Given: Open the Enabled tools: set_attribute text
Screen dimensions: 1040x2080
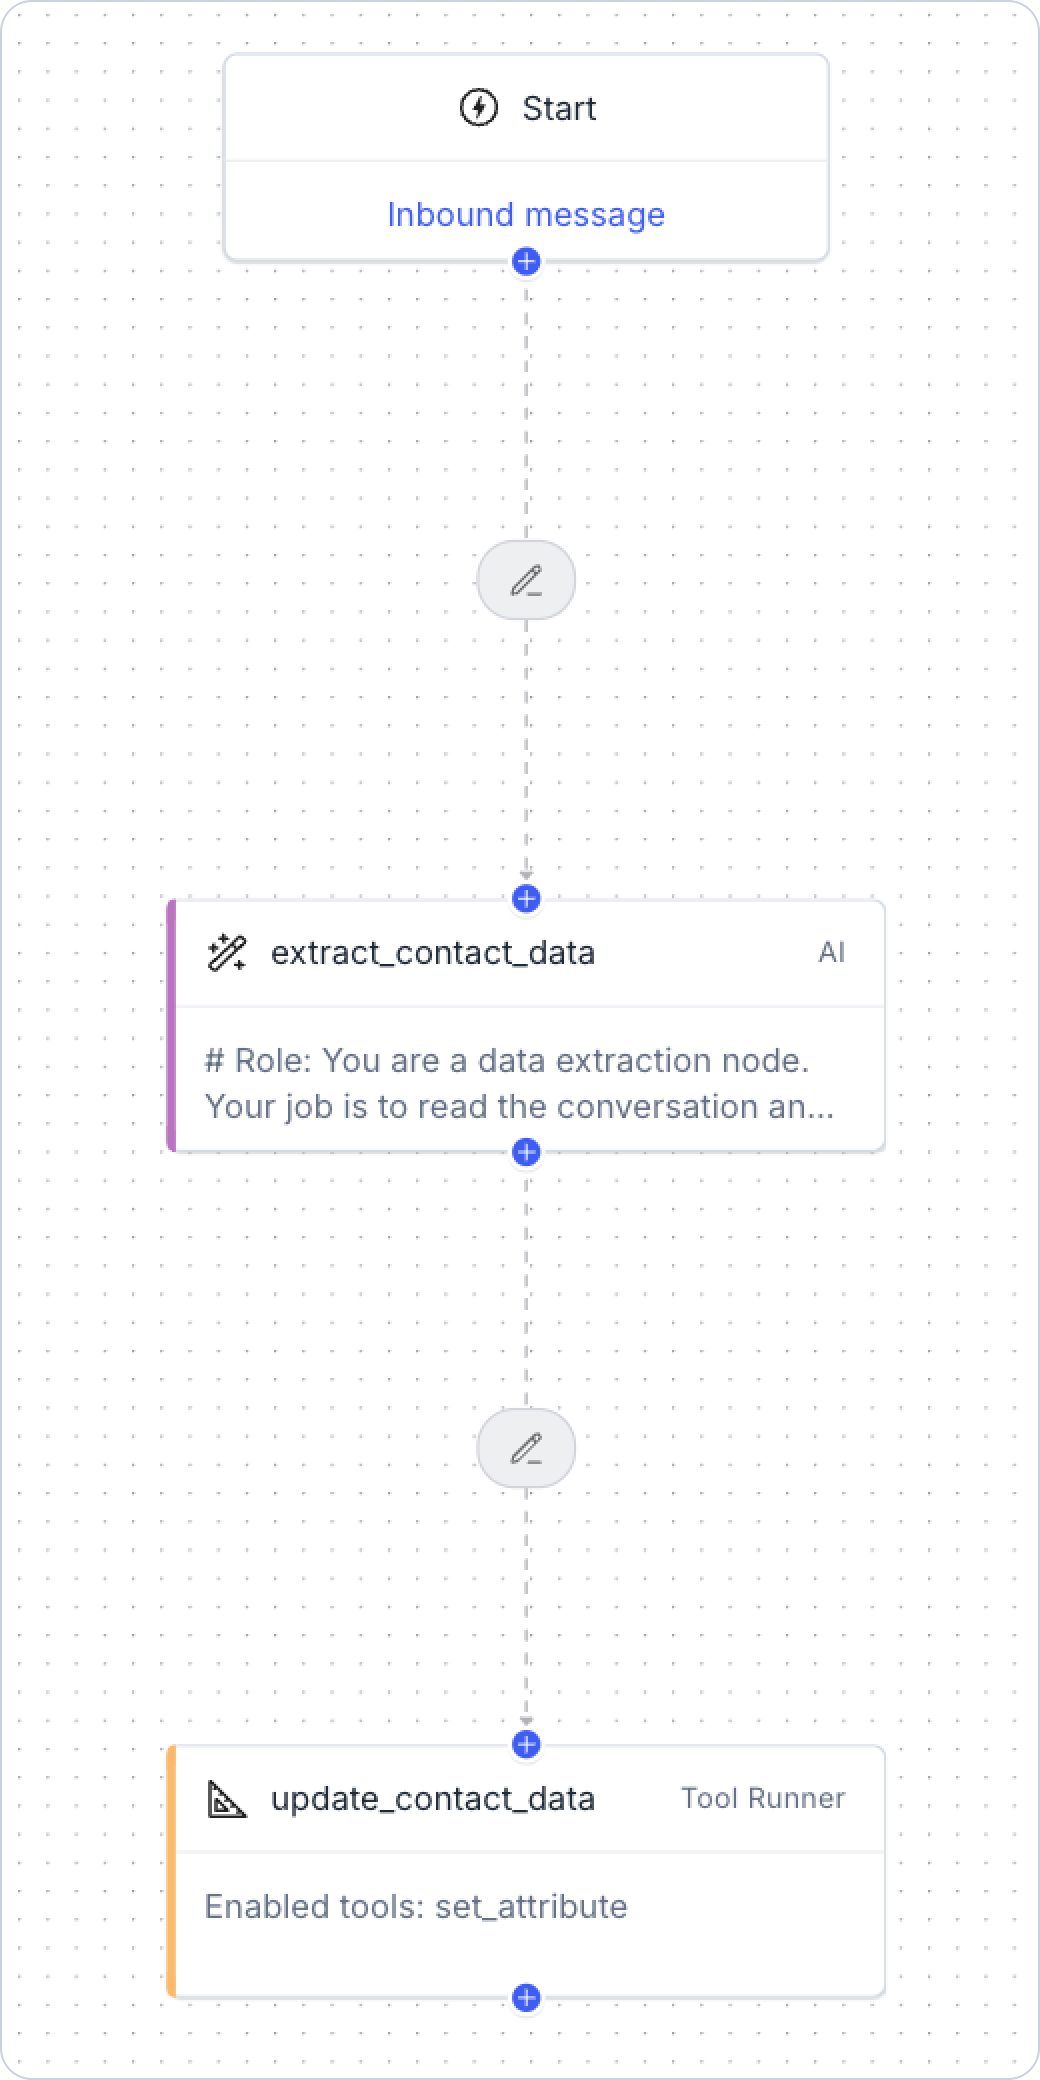Looking at the screenshot, I should tap(416, 1906).
